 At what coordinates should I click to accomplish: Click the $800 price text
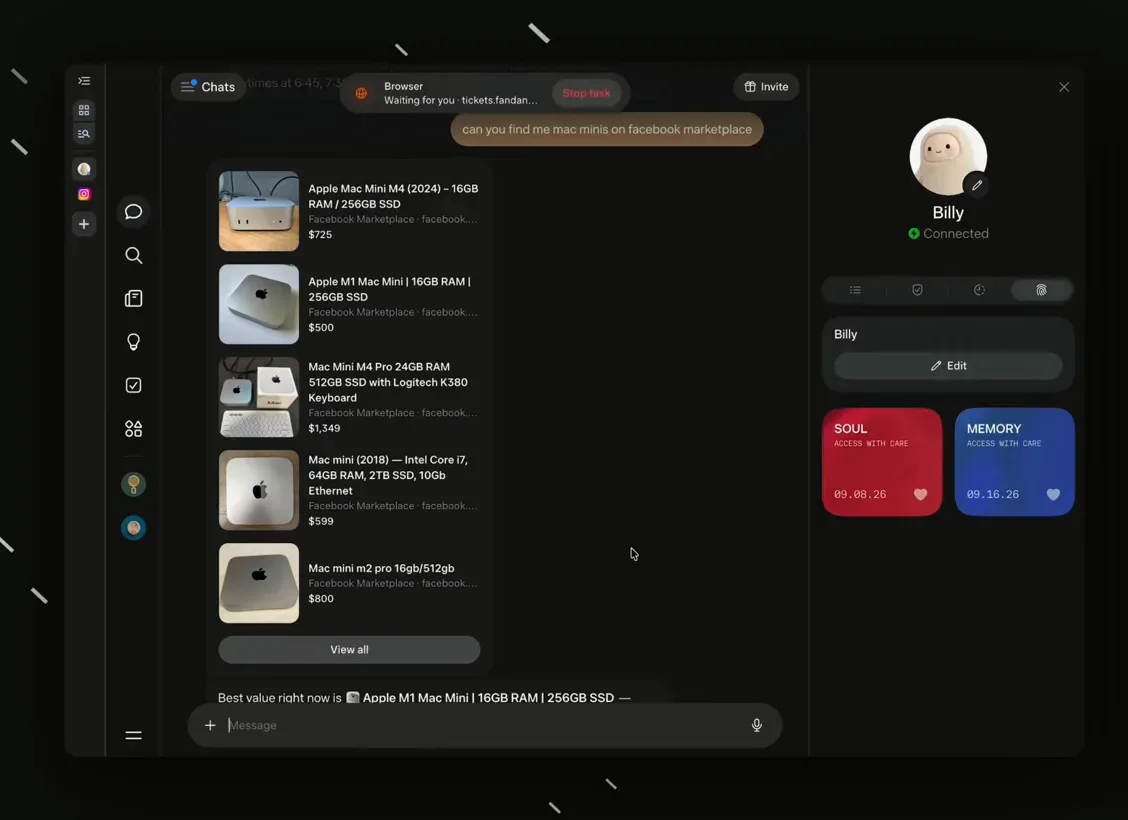tap(321, 598)
